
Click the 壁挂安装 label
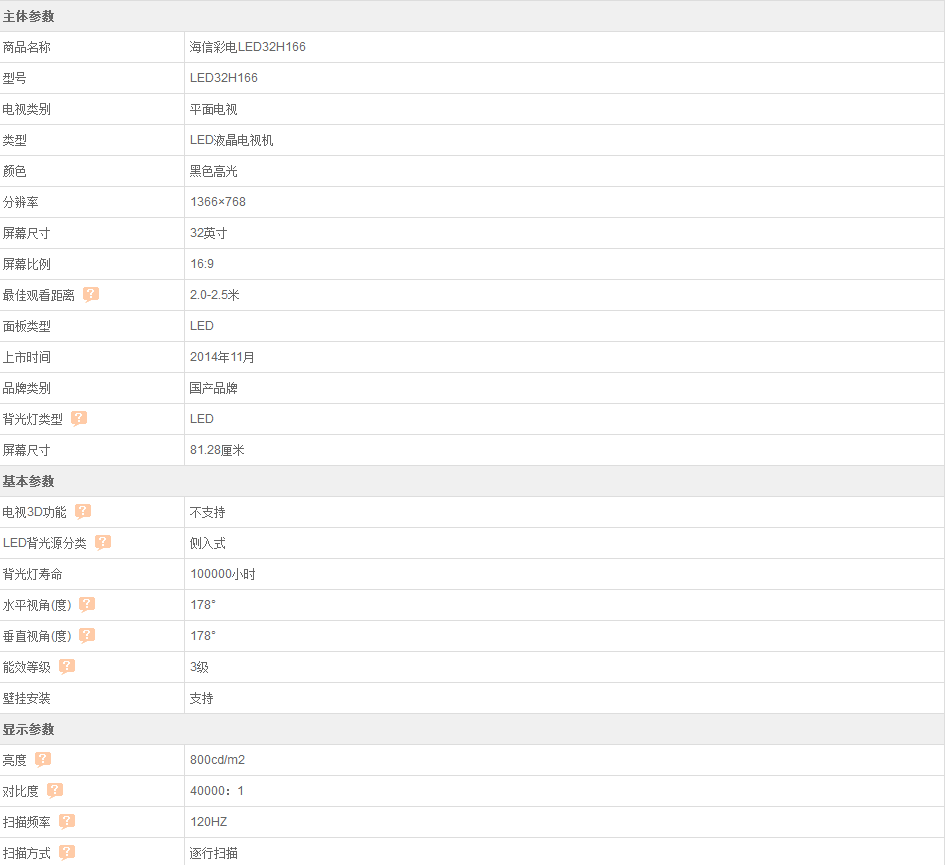(27, 698)
